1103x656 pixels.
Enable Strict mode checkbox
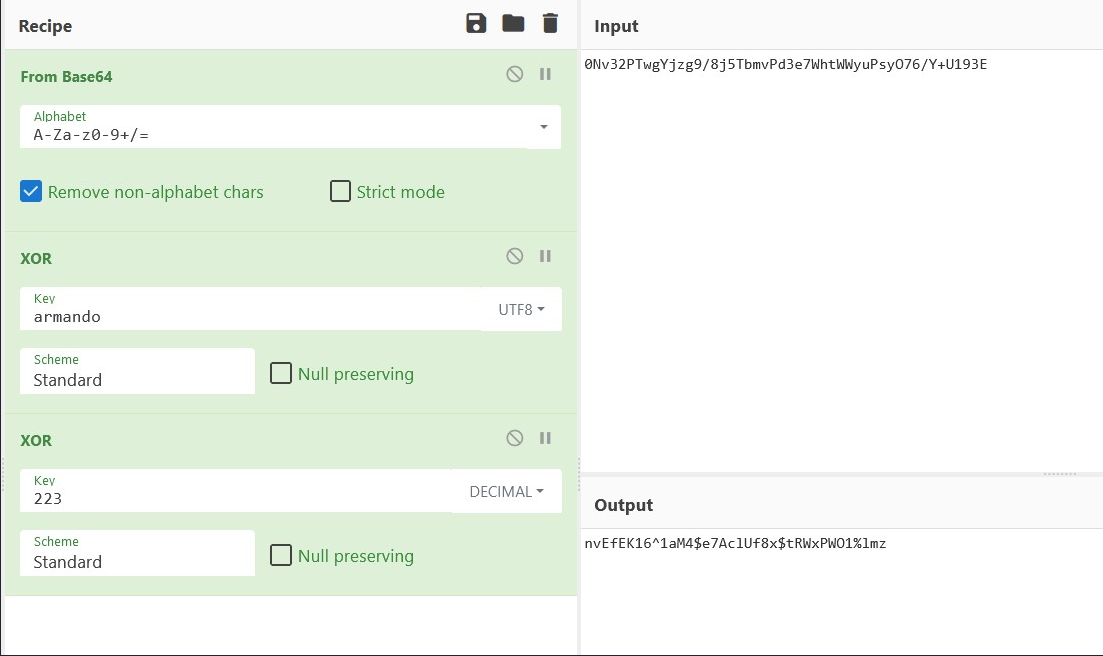point(340,191)
